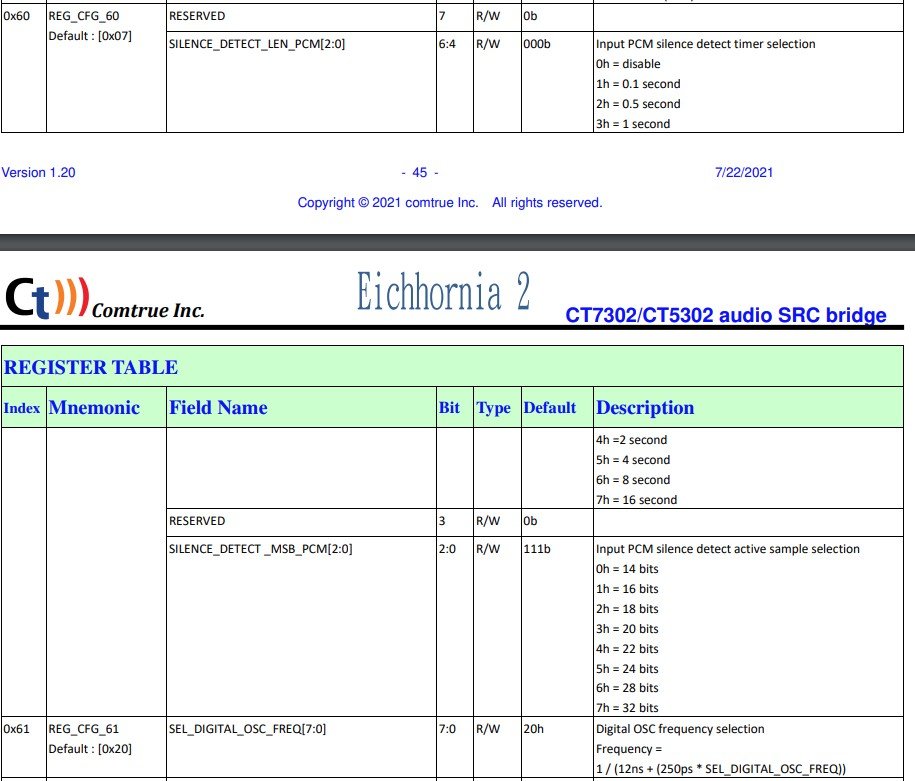This screenshot has height=781, width=915.
Task: Click 'Digital OSC frequency selection' description
Action: click(680, 729)
